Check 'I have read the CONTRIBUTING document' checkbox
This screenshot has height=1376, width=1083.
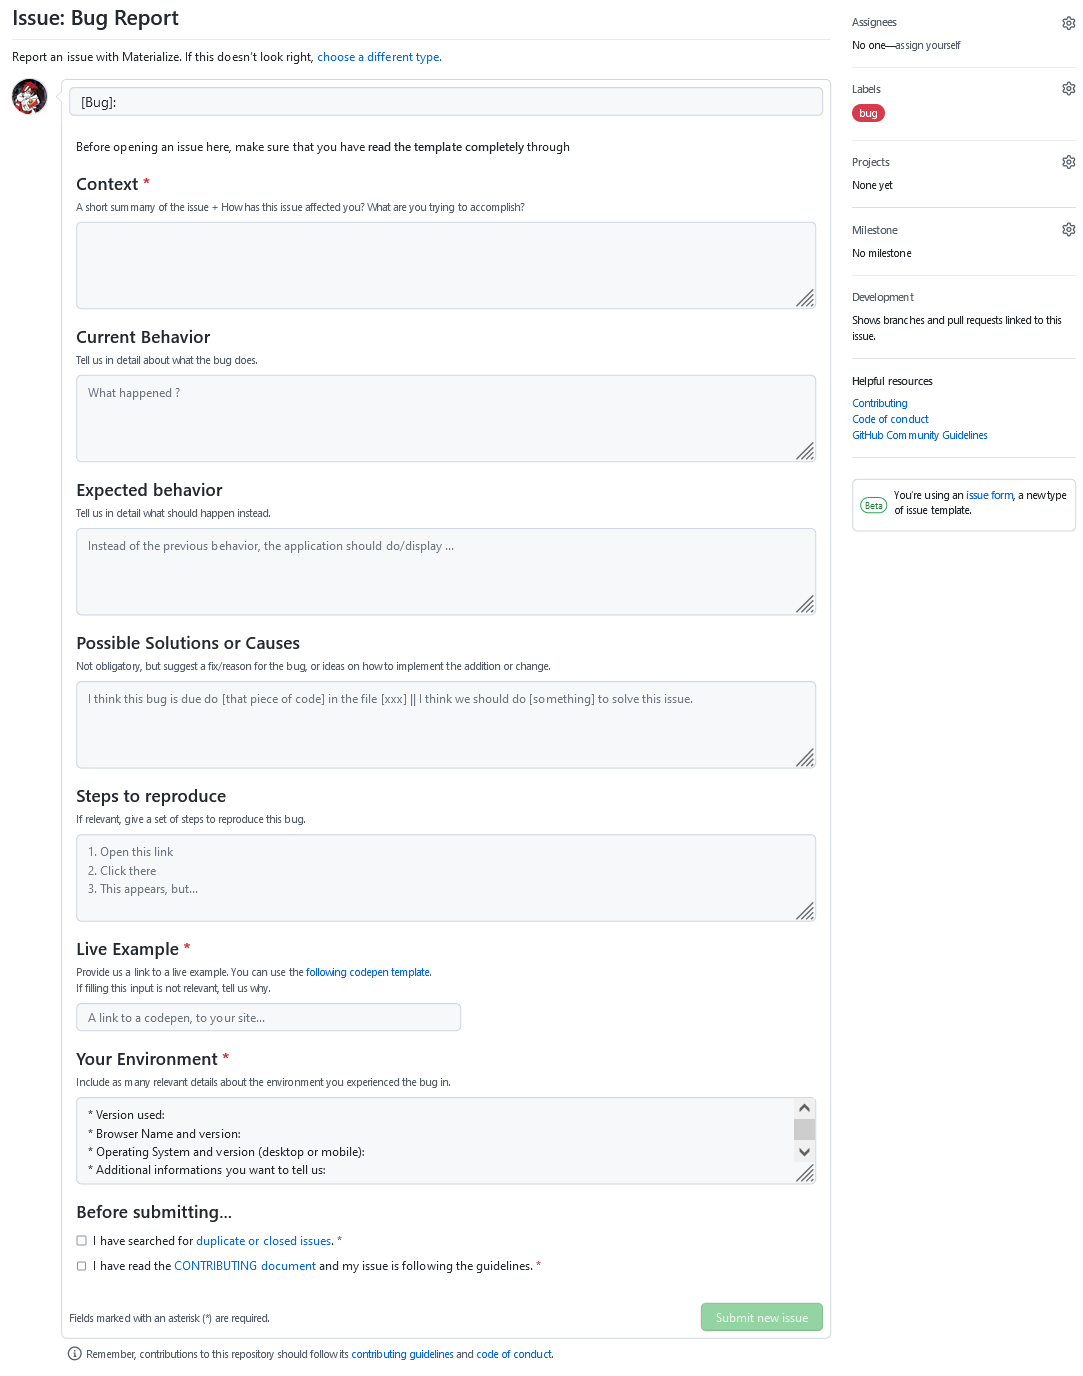click(x=82, y=1266)
